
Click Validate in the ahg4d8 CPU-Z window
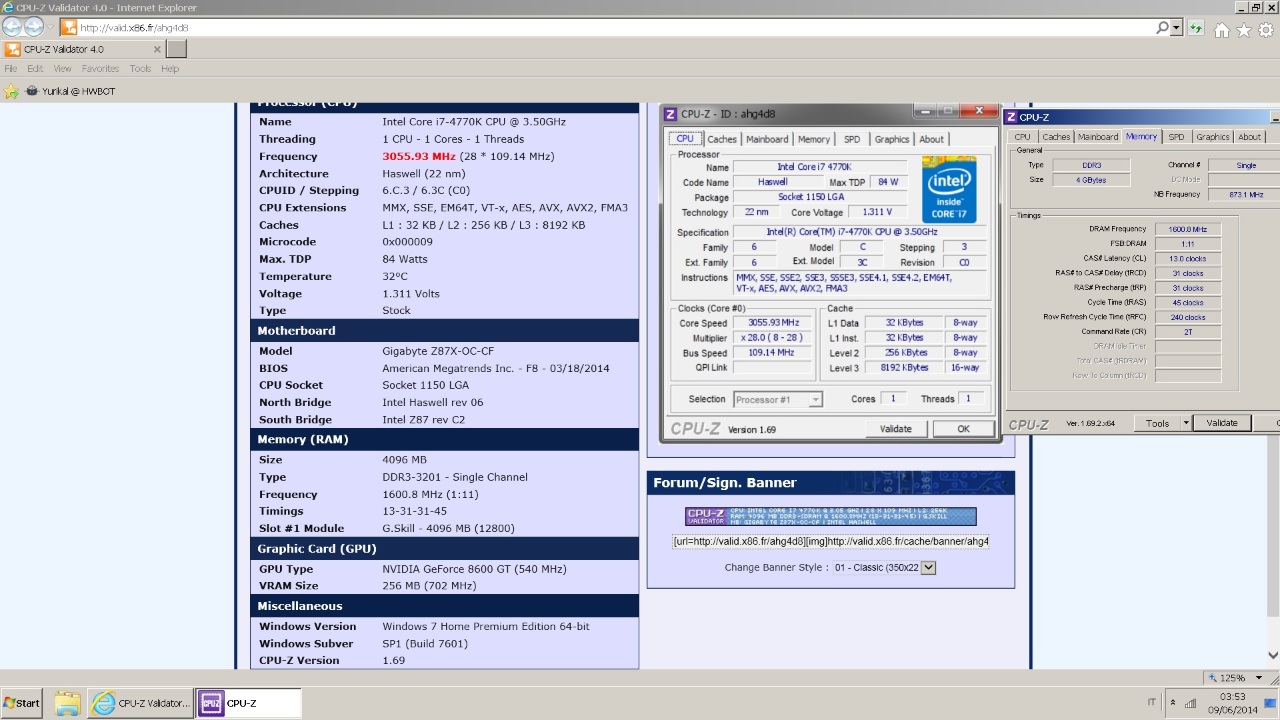click(895, 429)
